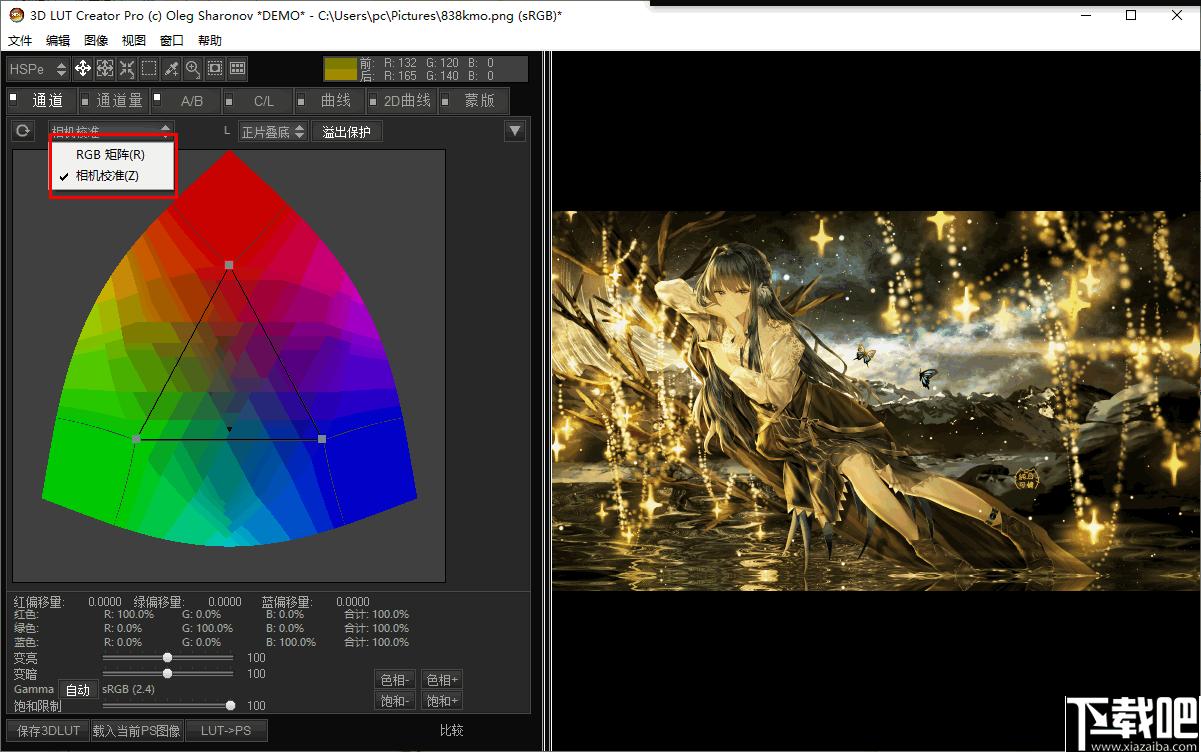Toggle the checkbox on the A/B tab
1201x752 pixels.
point(157,100)
